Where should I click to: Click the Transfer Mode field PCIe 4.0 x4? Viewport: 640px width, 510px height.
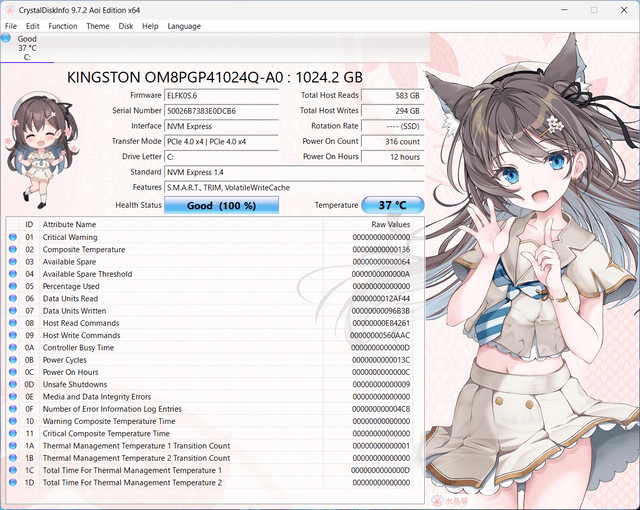221,142
